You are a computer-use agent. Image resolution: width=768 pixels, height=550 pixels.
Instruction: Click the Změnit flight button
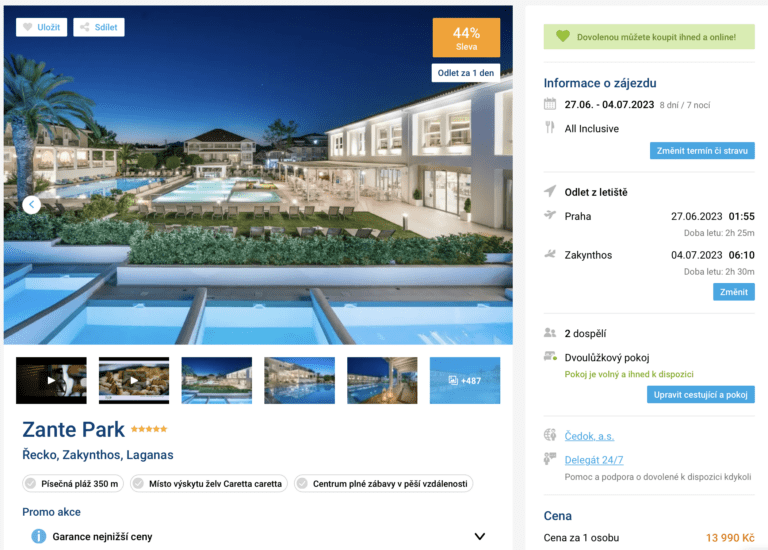click(x=734, y=292)
